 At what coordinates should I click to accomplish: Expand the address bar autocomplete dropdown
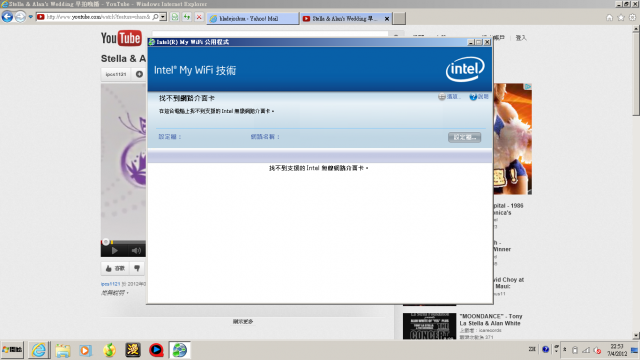point(163,17)
